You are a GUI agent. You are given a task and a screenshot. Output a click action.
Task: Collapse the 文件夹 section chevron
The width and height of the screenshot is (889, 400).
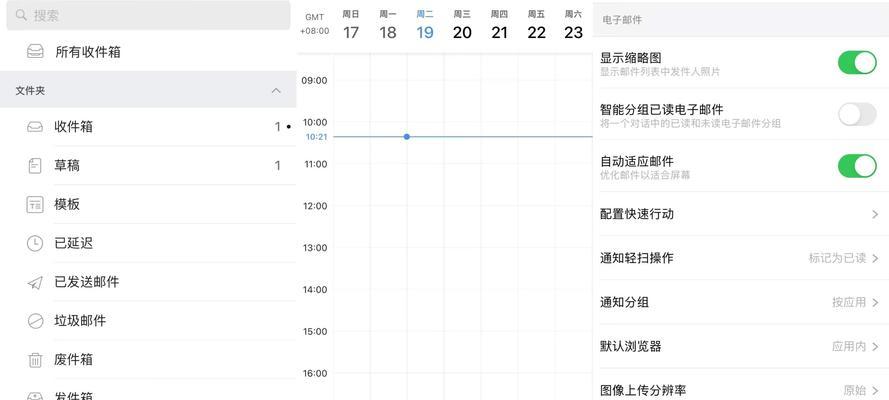coord(276,91)
